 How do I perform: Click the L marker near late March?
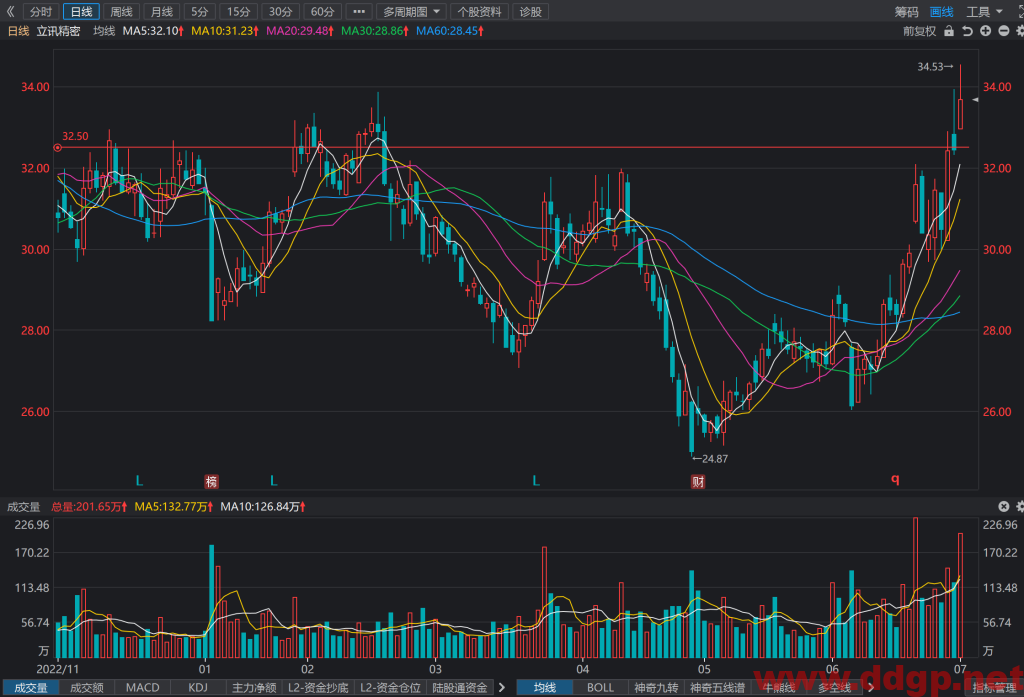(536, 481)
